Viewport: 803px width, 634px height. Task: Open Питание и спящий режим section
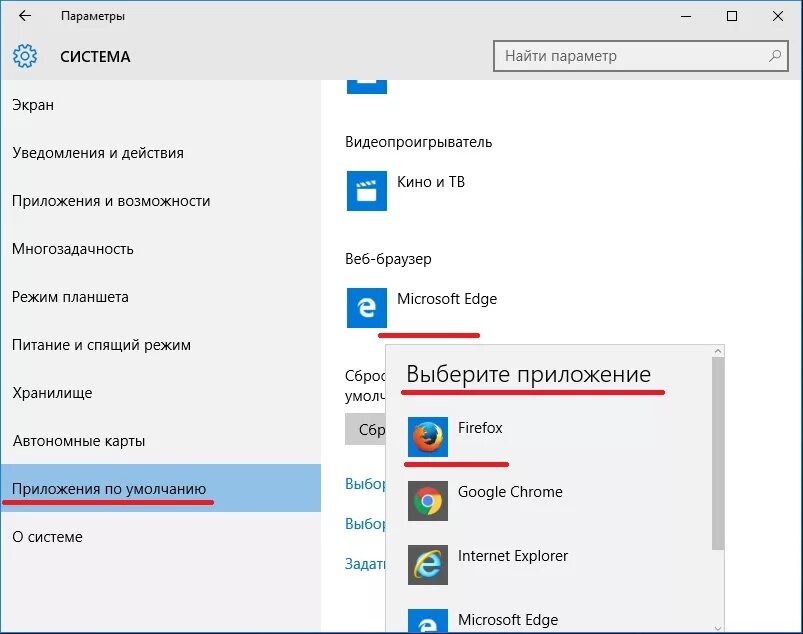(x=161, y=345)
